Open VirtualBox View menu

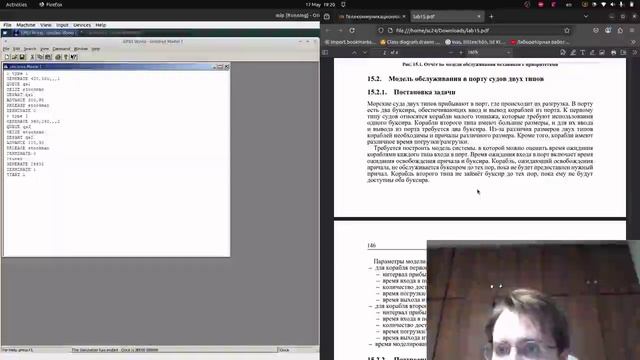click(46, 25)
